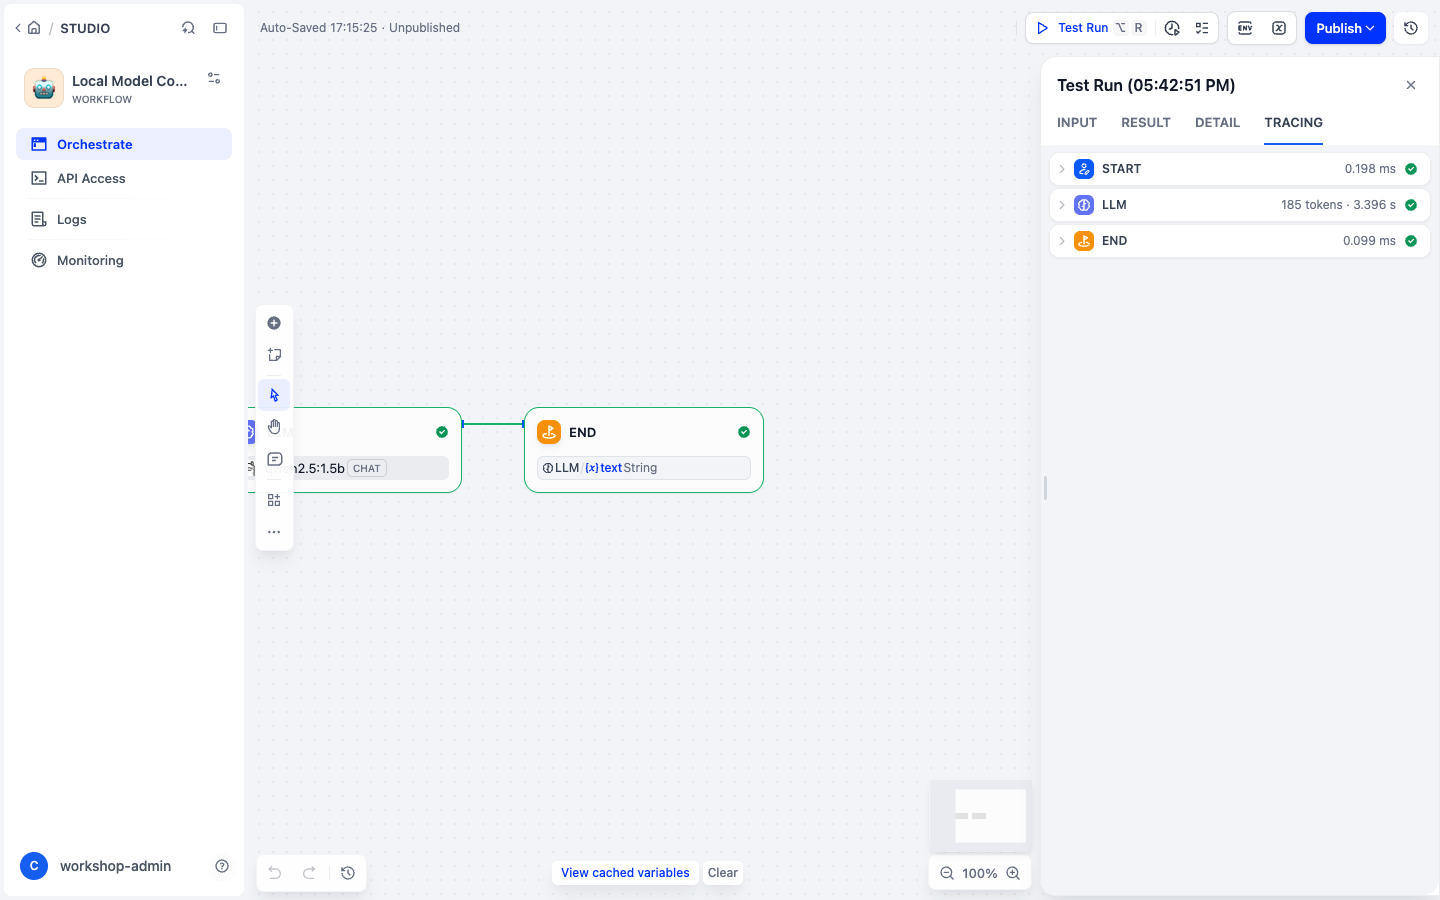Screen dimensions: 1440x900
Task: Open the workflow checklist icon
Action: click(1202, 28)
